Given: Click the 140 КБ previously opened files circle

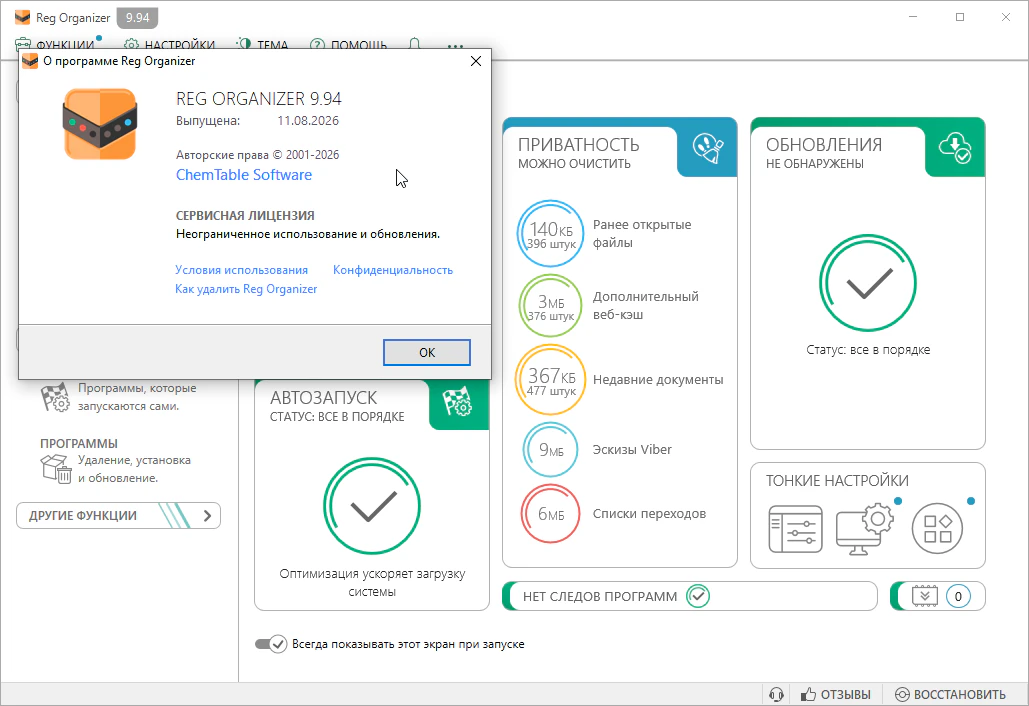Looking at the screenshot, I should tap(550, 234).
